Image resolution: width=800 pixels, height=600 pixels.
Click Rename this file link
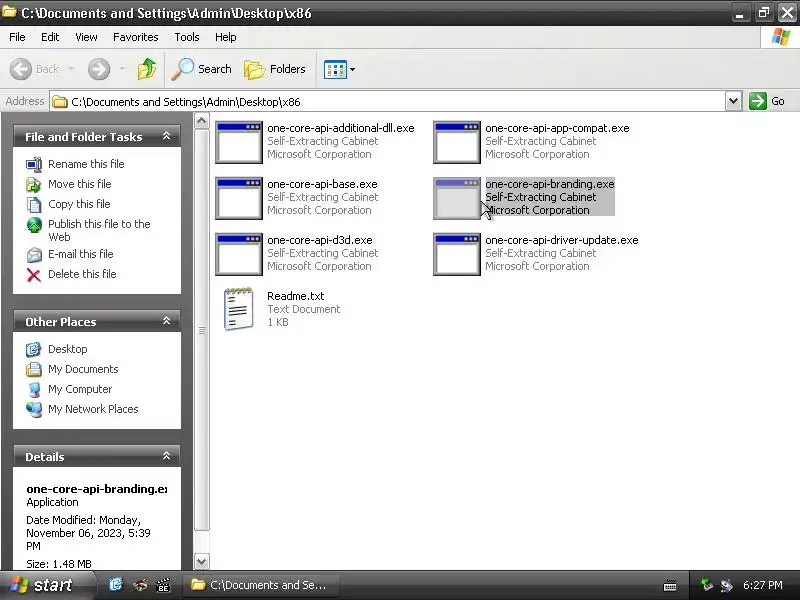click(86, 164)
